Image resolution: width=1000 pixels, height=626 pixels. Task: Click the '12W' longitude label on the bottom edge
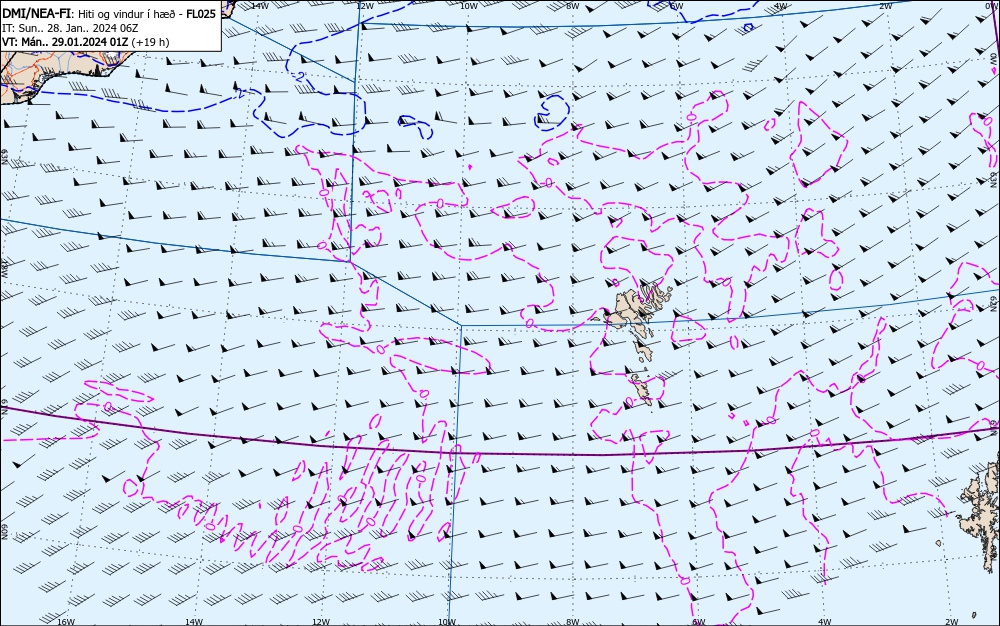coord(321,622)
